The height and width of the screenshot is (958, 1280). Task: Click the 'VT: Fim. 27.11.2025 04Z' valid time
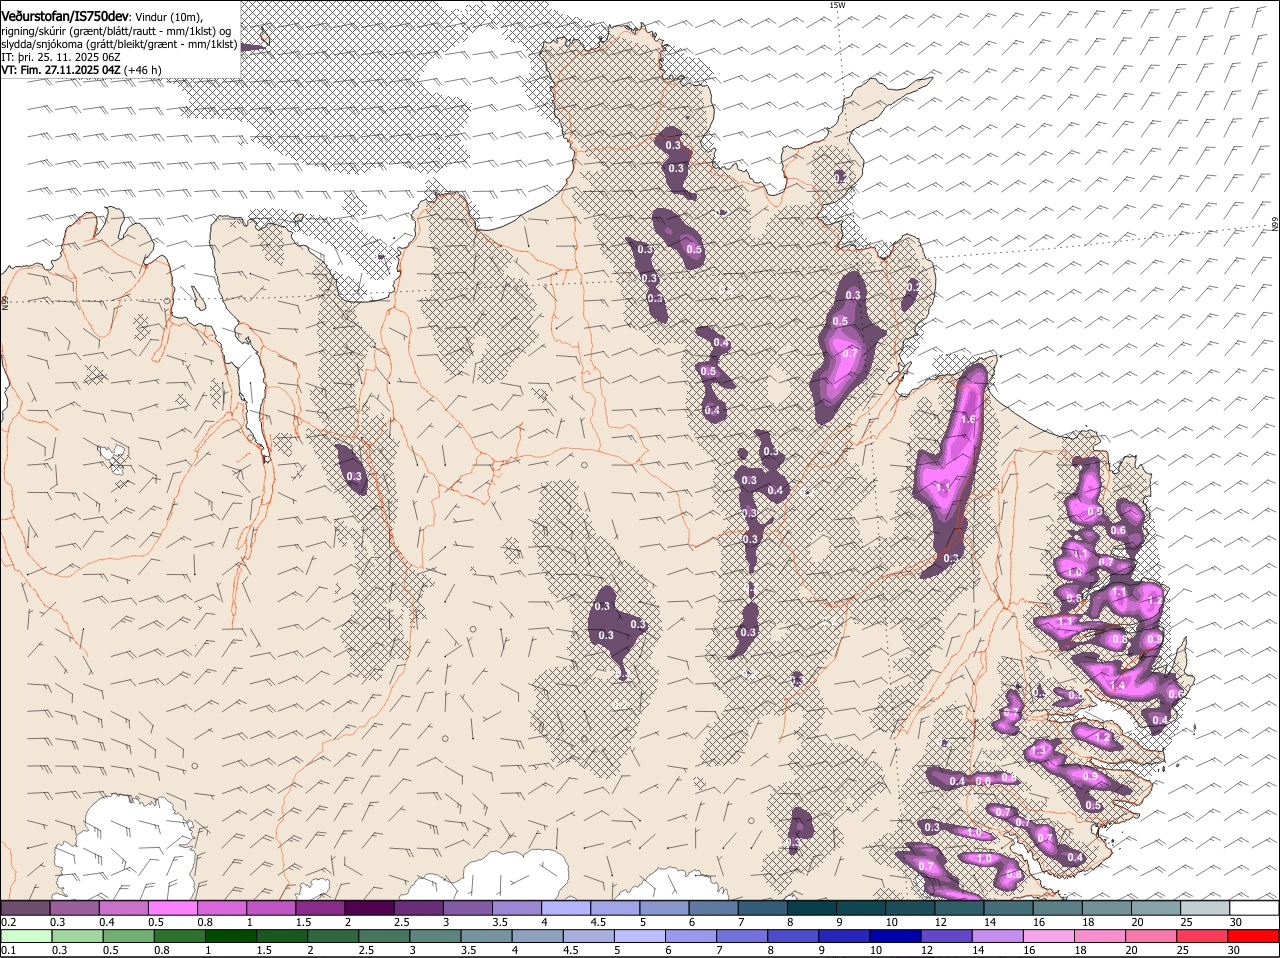tap(61, 70)
